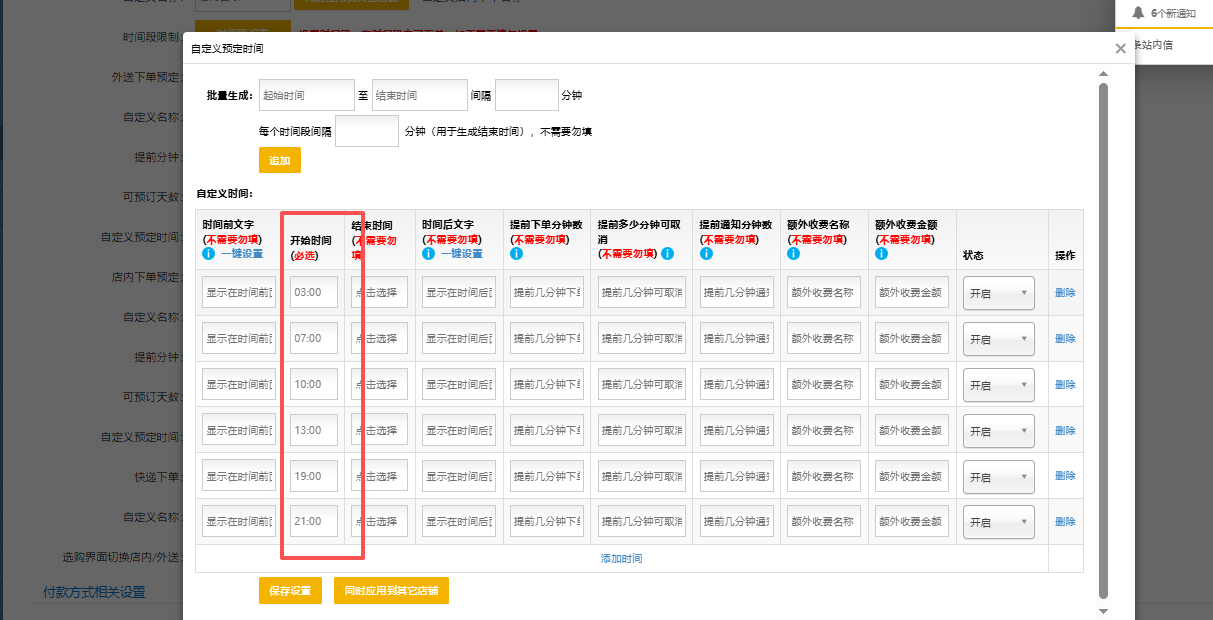
Task: Open the 状态 dropdown in the 21:00 row
Action: click(998, 522)
